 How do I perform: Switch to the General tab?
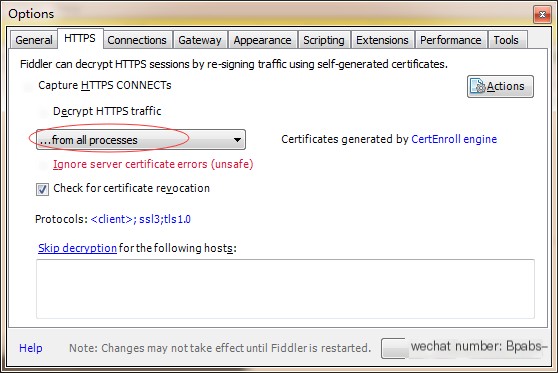pyautogui.click(x=34, y=40)
